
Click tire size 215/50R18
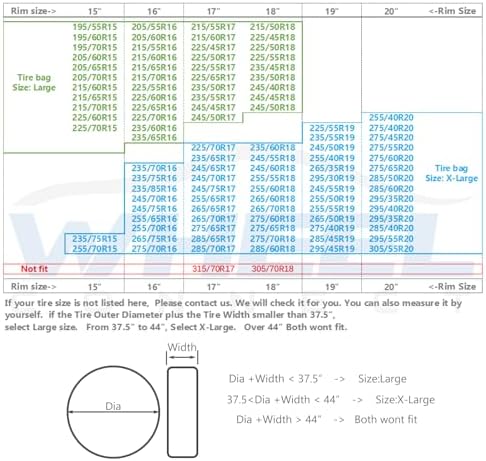tap(273, 27)
